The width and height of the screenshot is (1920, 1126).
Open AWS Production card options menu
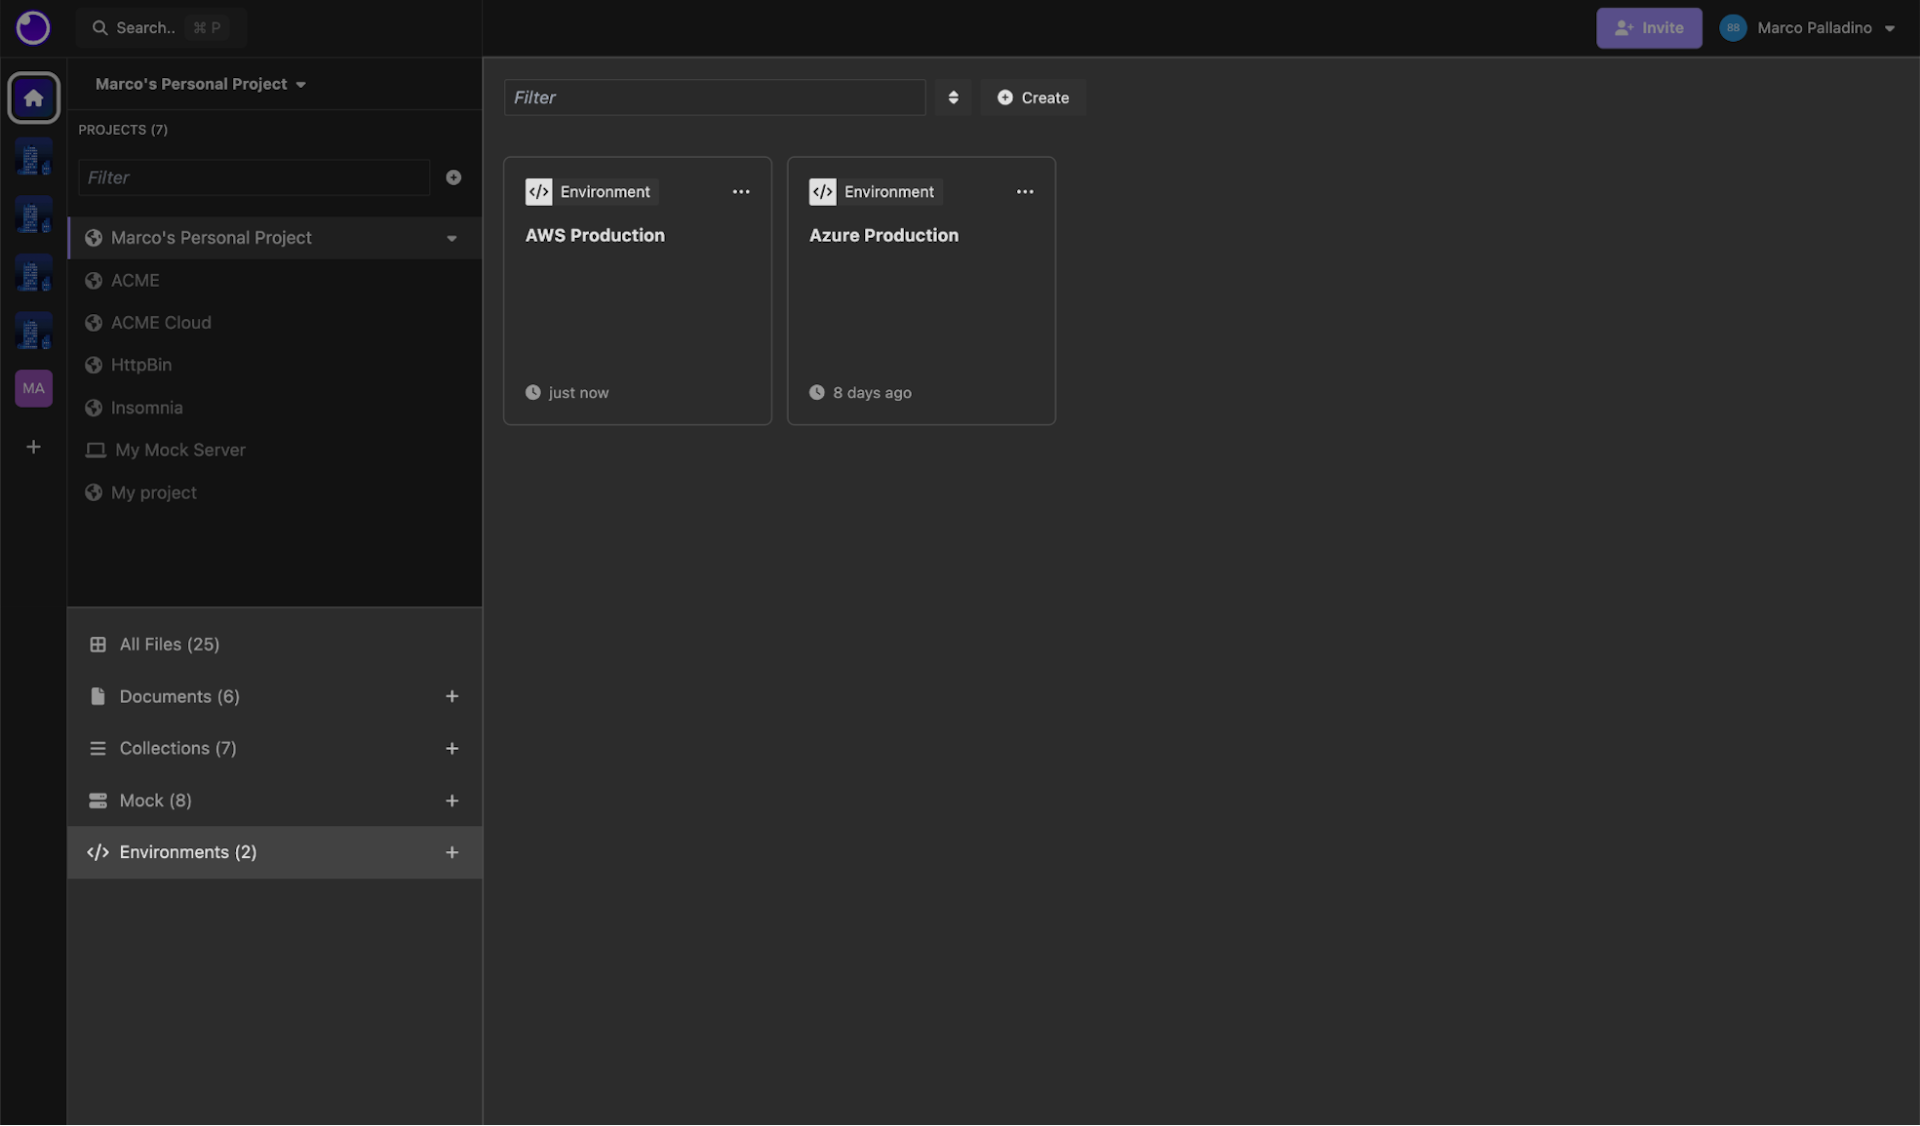click(741, 192)
